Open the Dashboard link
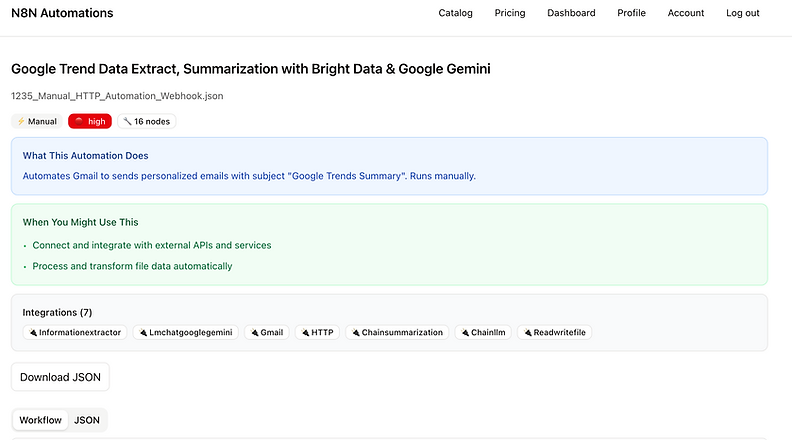 point(571,13)
